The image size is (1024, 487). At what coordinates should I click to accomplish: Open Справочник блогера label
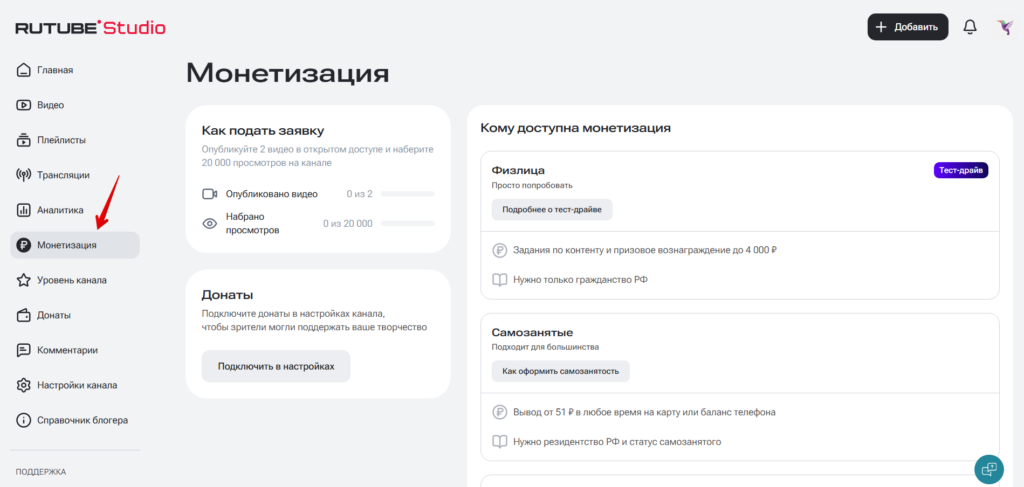tap(82, 420)
